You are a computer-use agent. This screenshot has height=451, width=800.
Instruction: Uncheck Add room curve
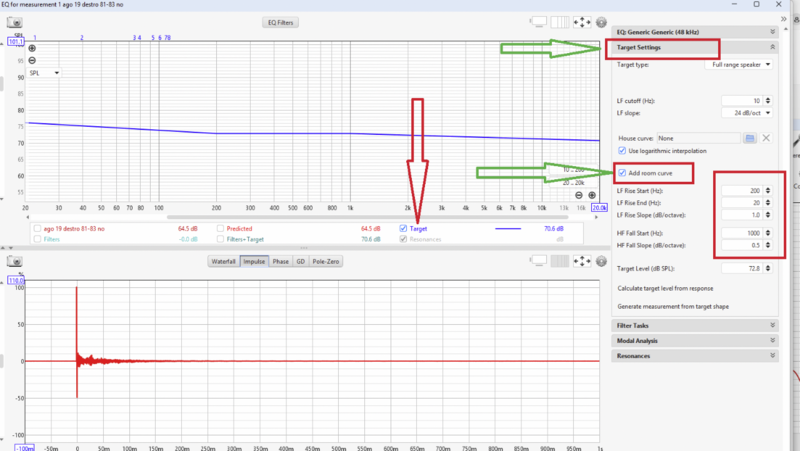(x=622, y=173)
